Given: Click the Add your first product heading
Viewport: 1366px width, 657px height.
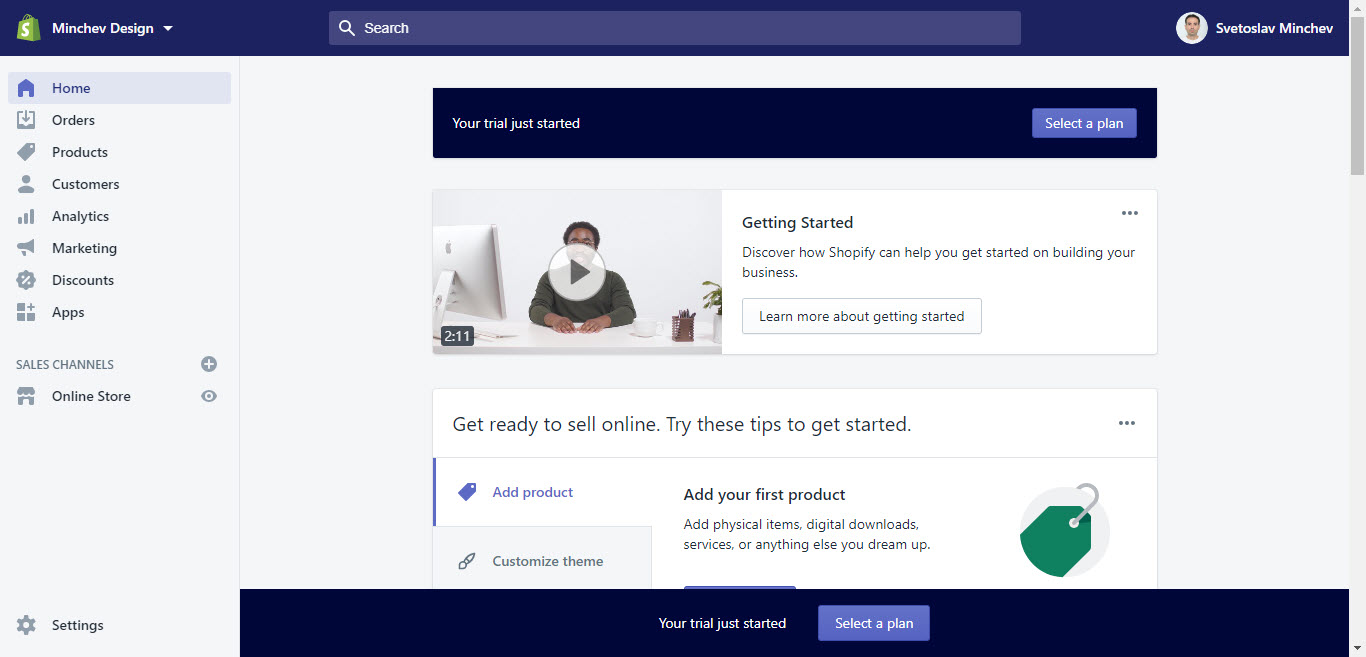Looking at the screenshot, I should [765, 494].
